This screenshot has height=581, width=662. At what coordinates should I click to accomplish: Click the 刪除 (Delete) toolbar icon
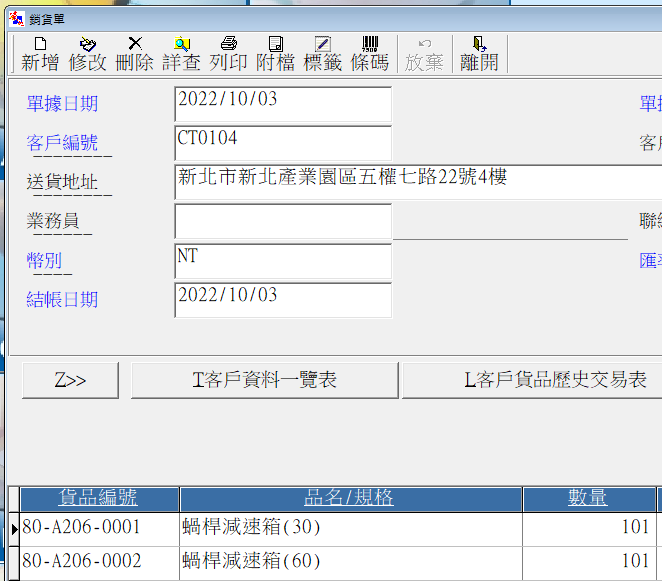coord(135,53)
